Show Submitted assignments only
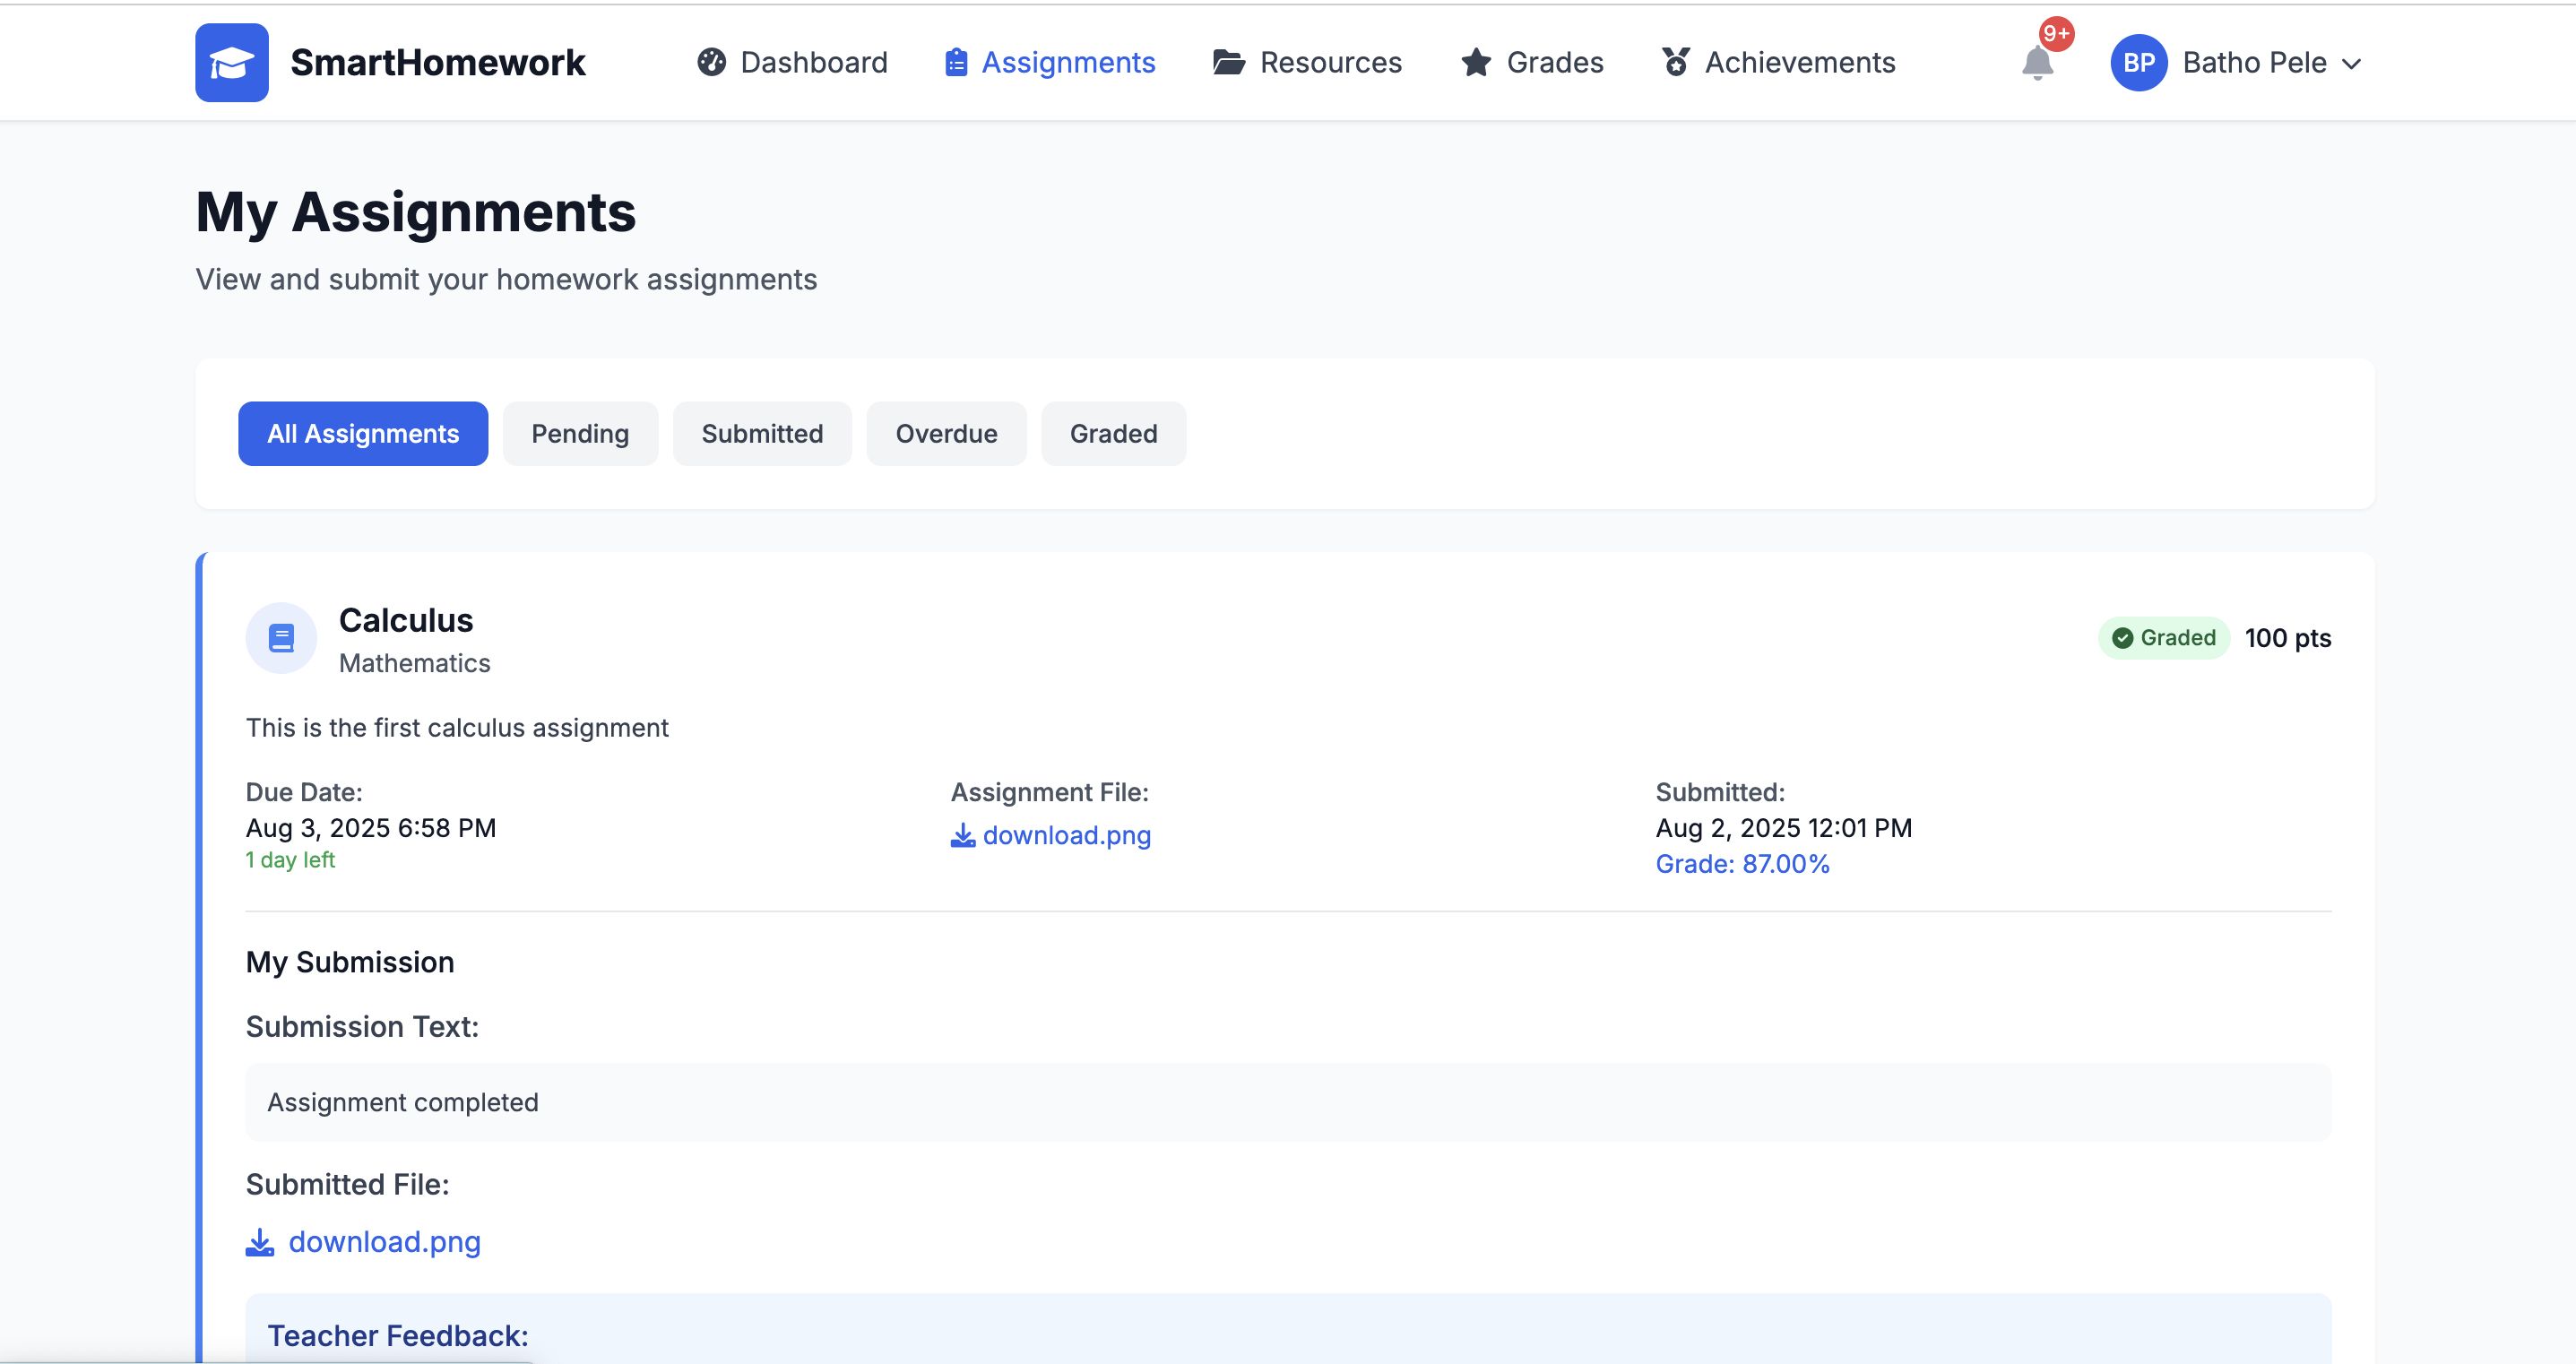This screenshot has height=1364, width=2576. point(761,434)
